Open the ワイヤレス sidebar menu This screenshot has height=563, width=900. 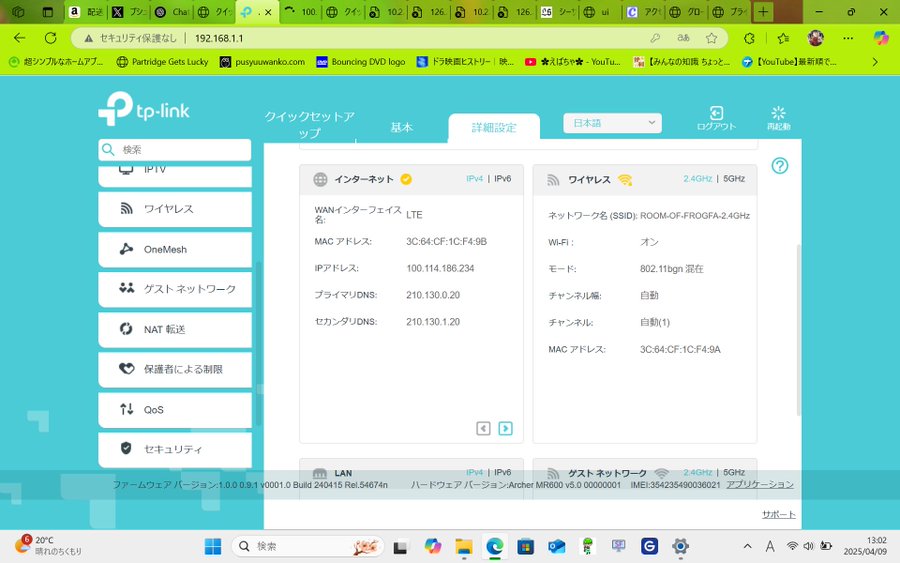click(x=174, y=209)
